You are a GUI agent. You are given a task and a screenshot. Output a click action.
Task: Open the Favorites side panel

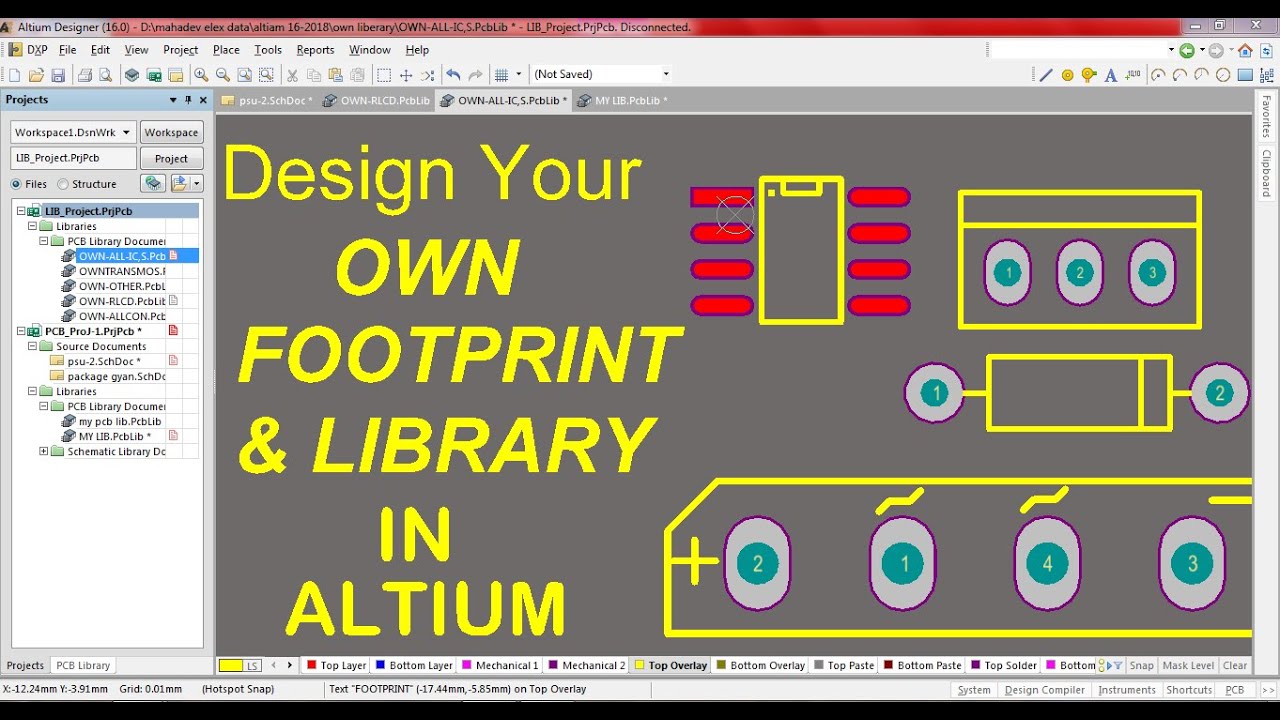1266,117
